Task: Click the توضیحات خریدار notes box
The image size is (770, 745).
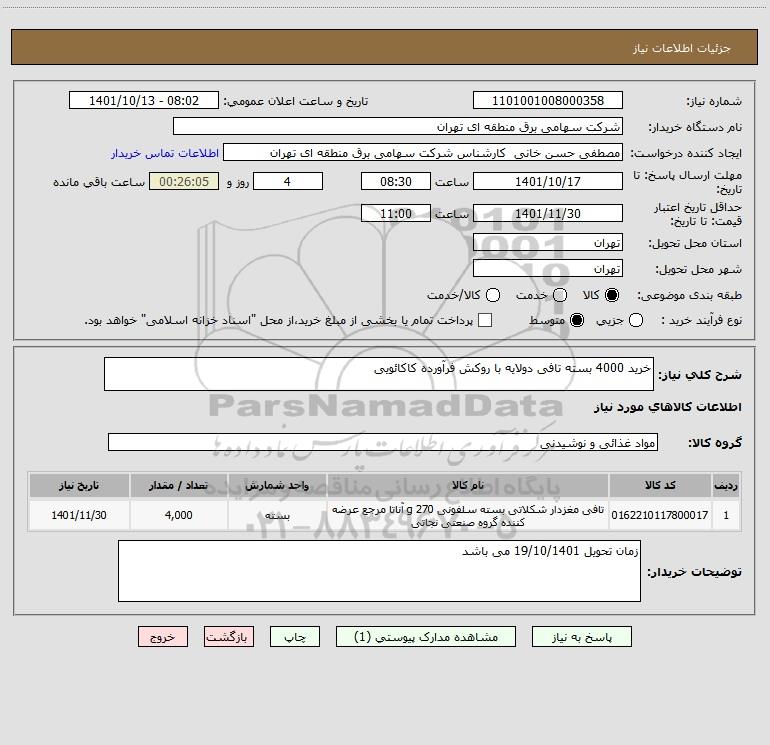Action: [x=379, y=571]
